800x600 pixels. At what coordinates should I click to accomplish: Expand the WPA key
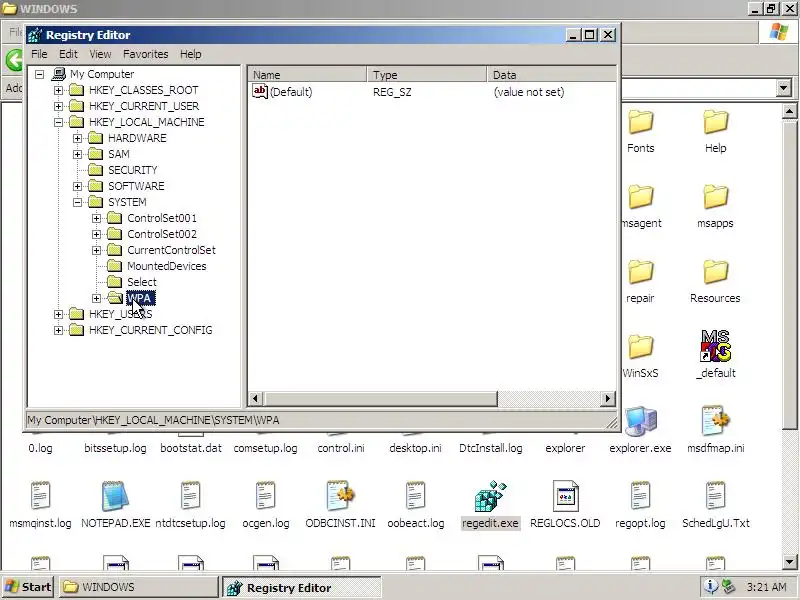[x=96, y=298]
